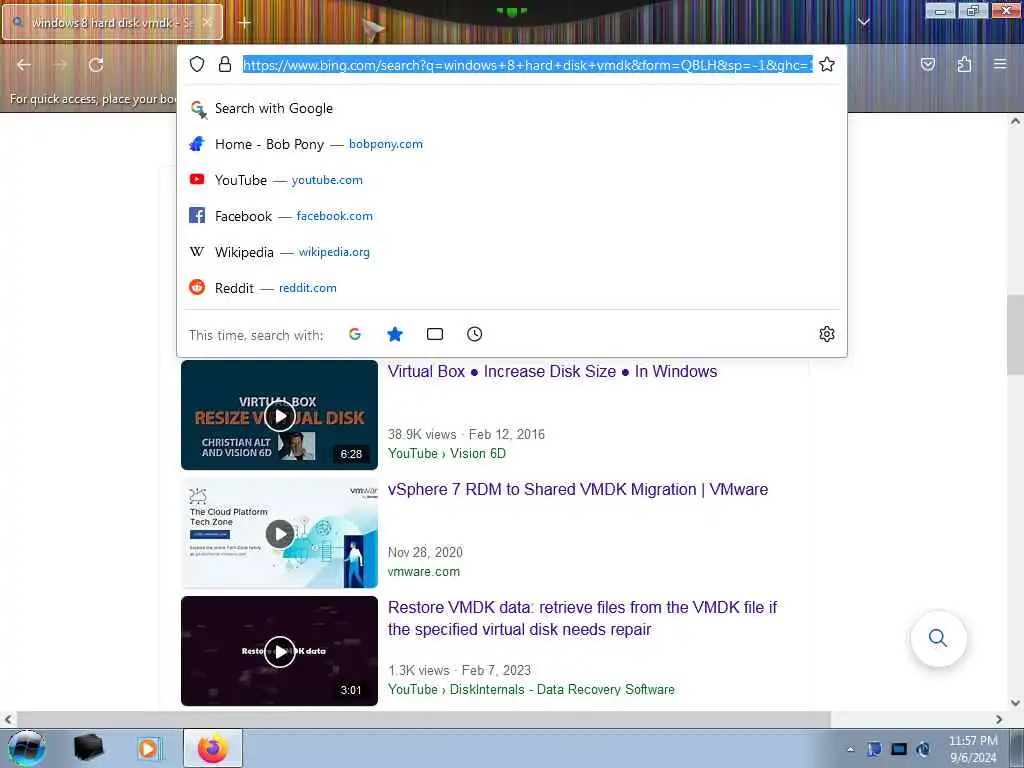Click the vmware.com source text
Image resolution: width=1024 pixels, height=768 pixels.
tap(424, 571)
